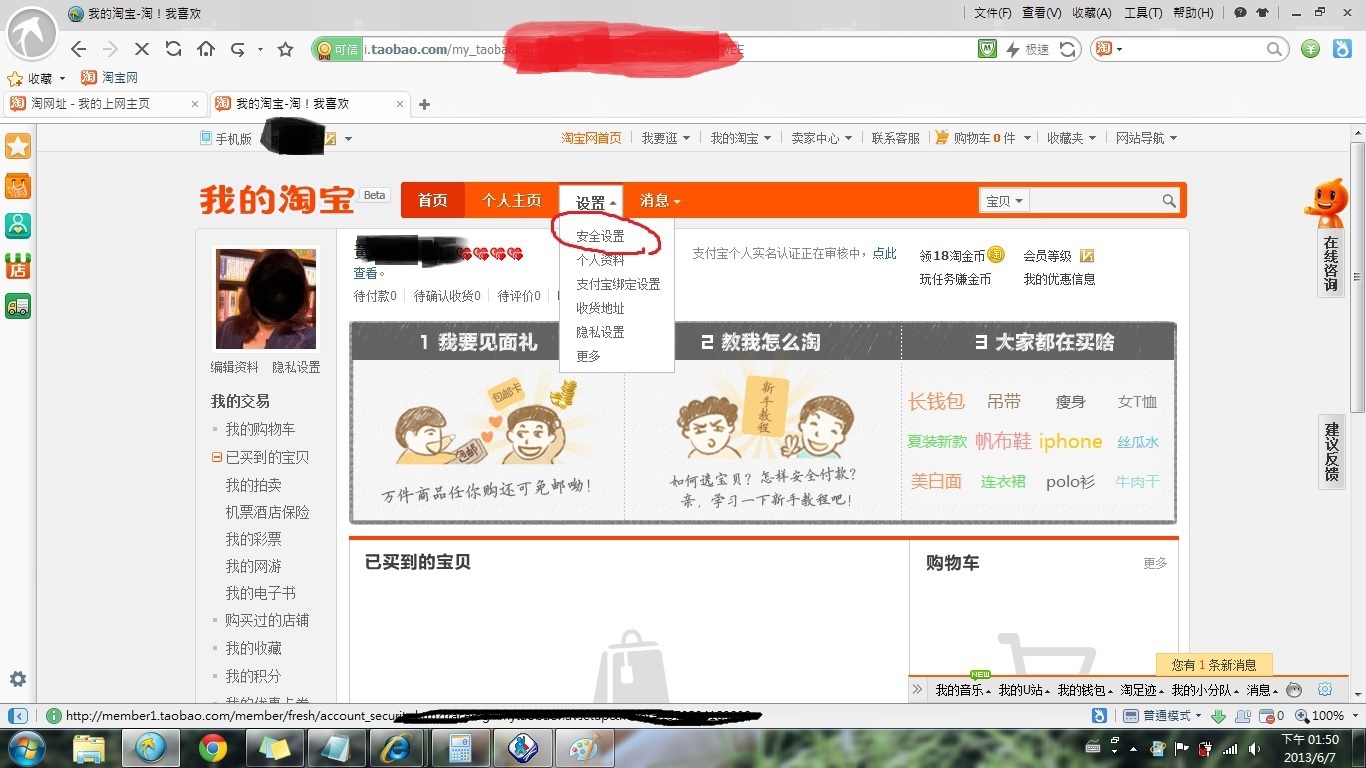Viewport: 1366px width, 768px height.
Task: Click the 在线咨询 side button
Action: 1331,262
